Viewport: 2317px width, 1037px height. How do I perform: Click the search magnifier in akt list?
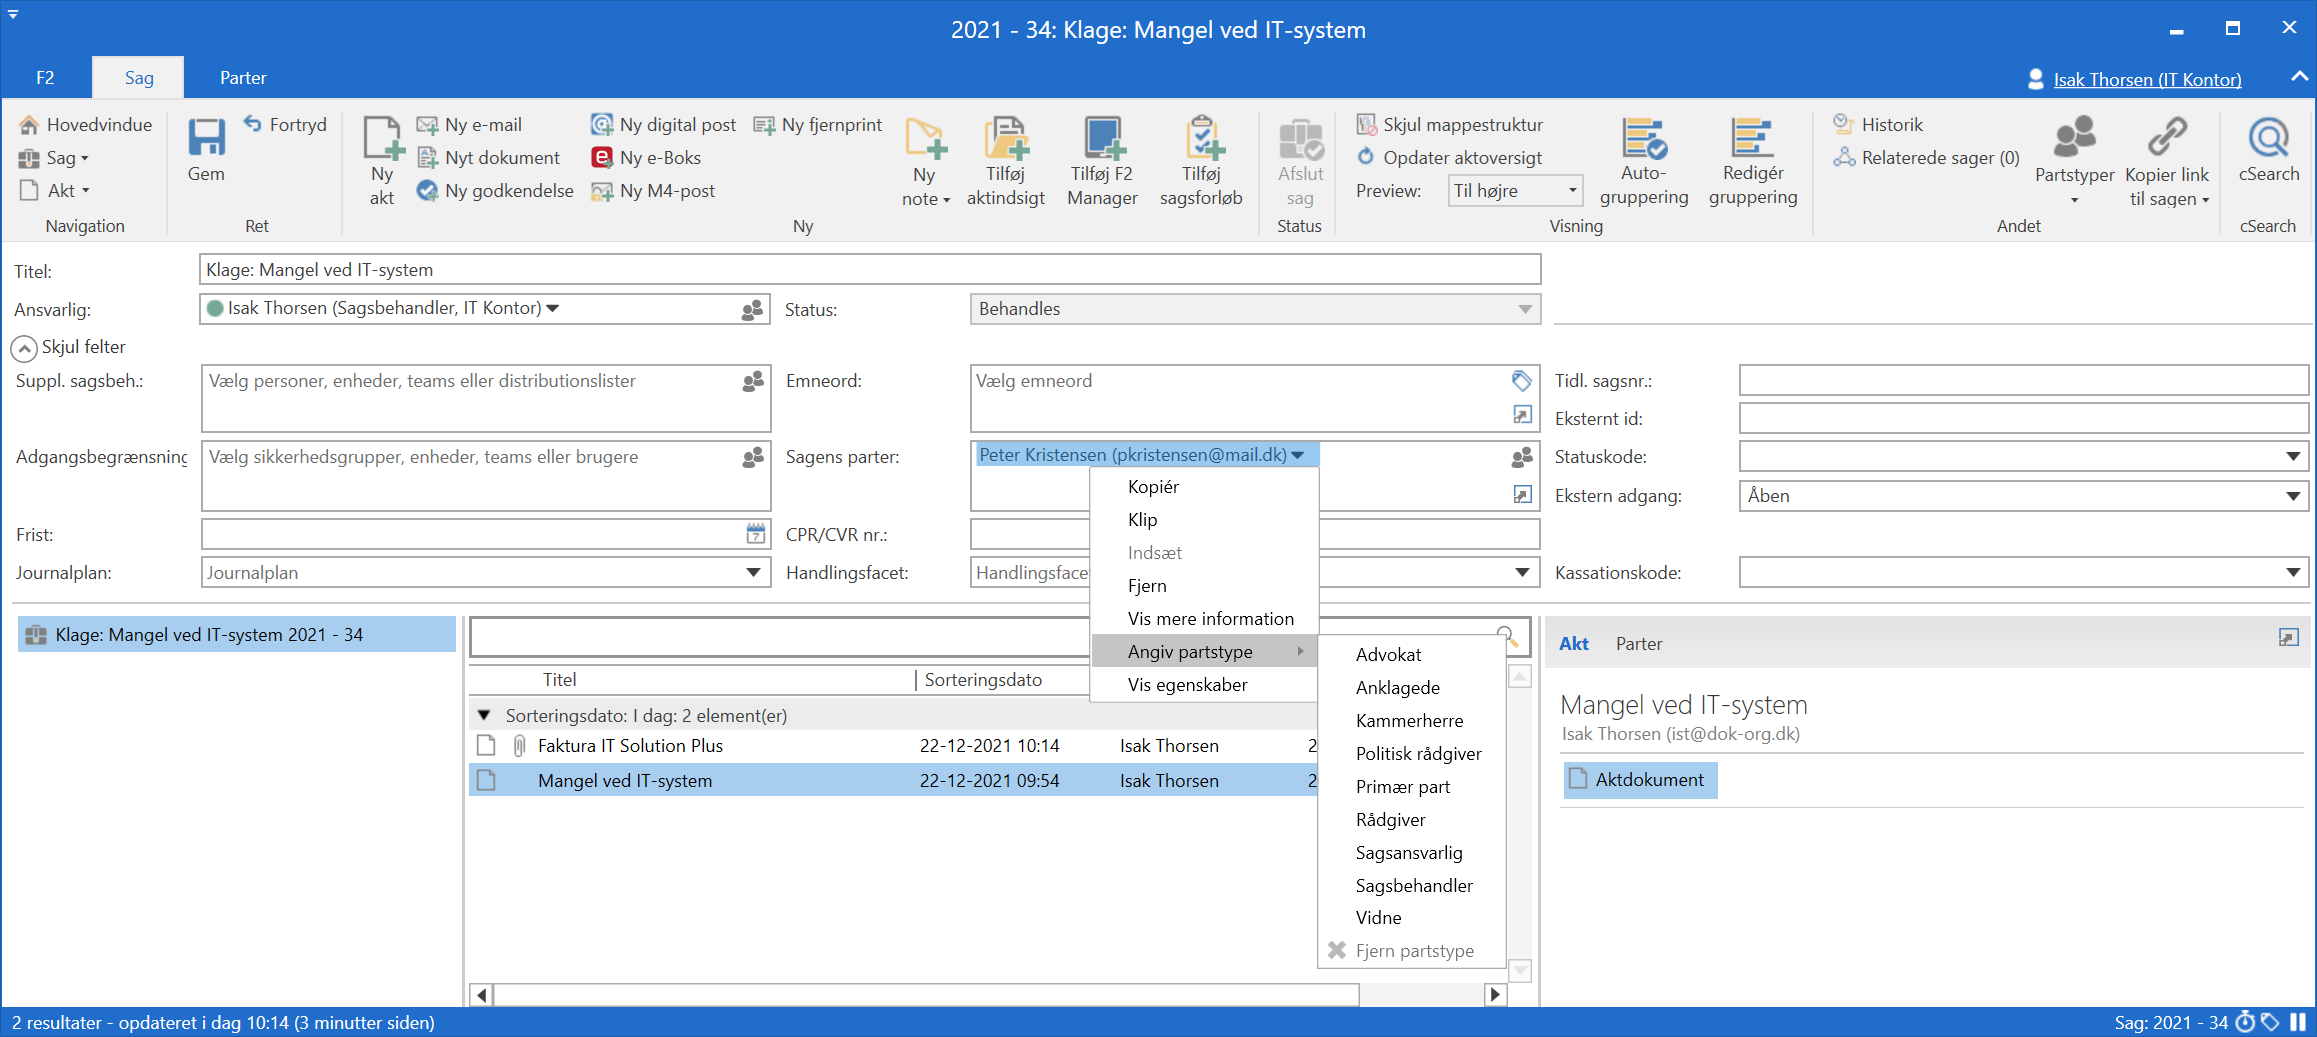tap(1506, 635)
